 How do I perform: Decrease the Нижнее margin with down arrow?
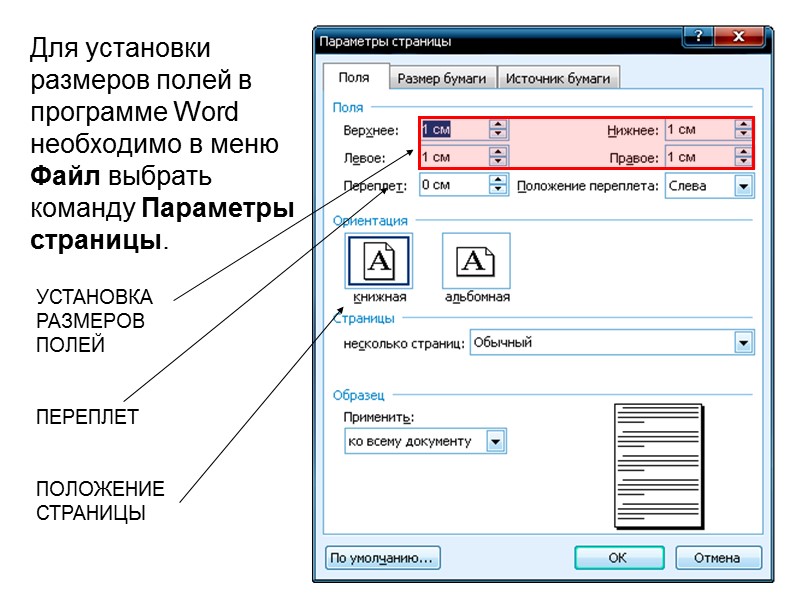pyautogui.click(x=743, y=134)
